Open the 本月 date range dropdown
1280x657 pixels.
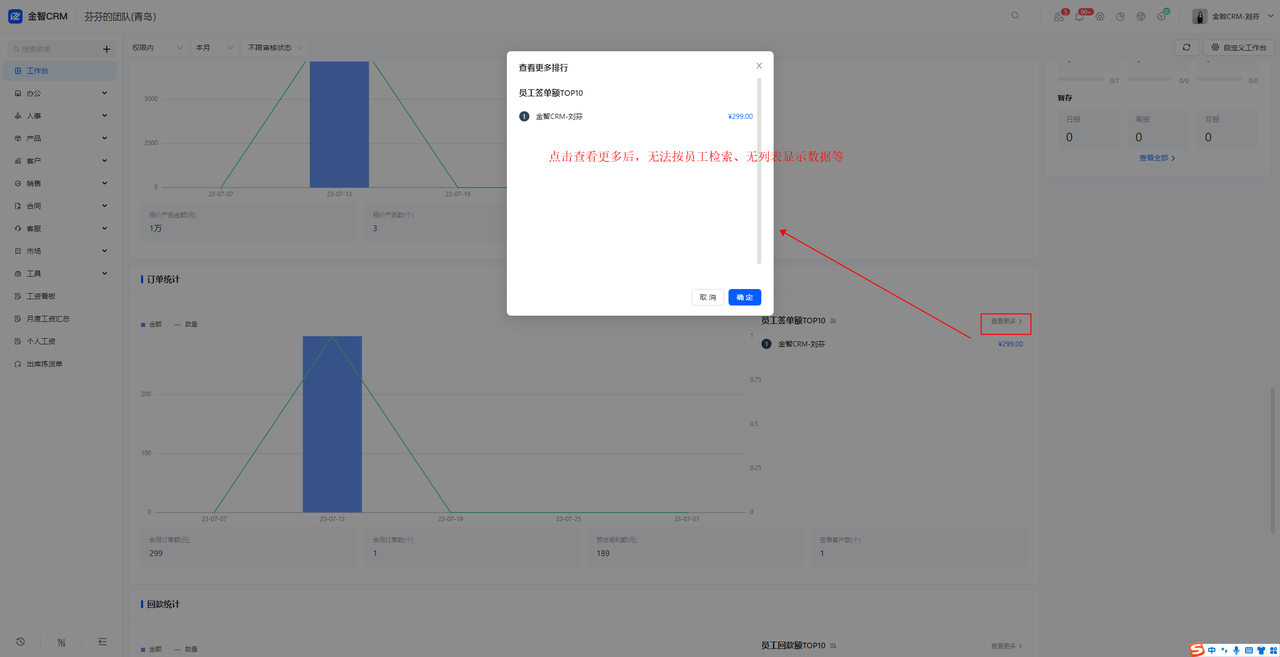click(x=213, y=47)
